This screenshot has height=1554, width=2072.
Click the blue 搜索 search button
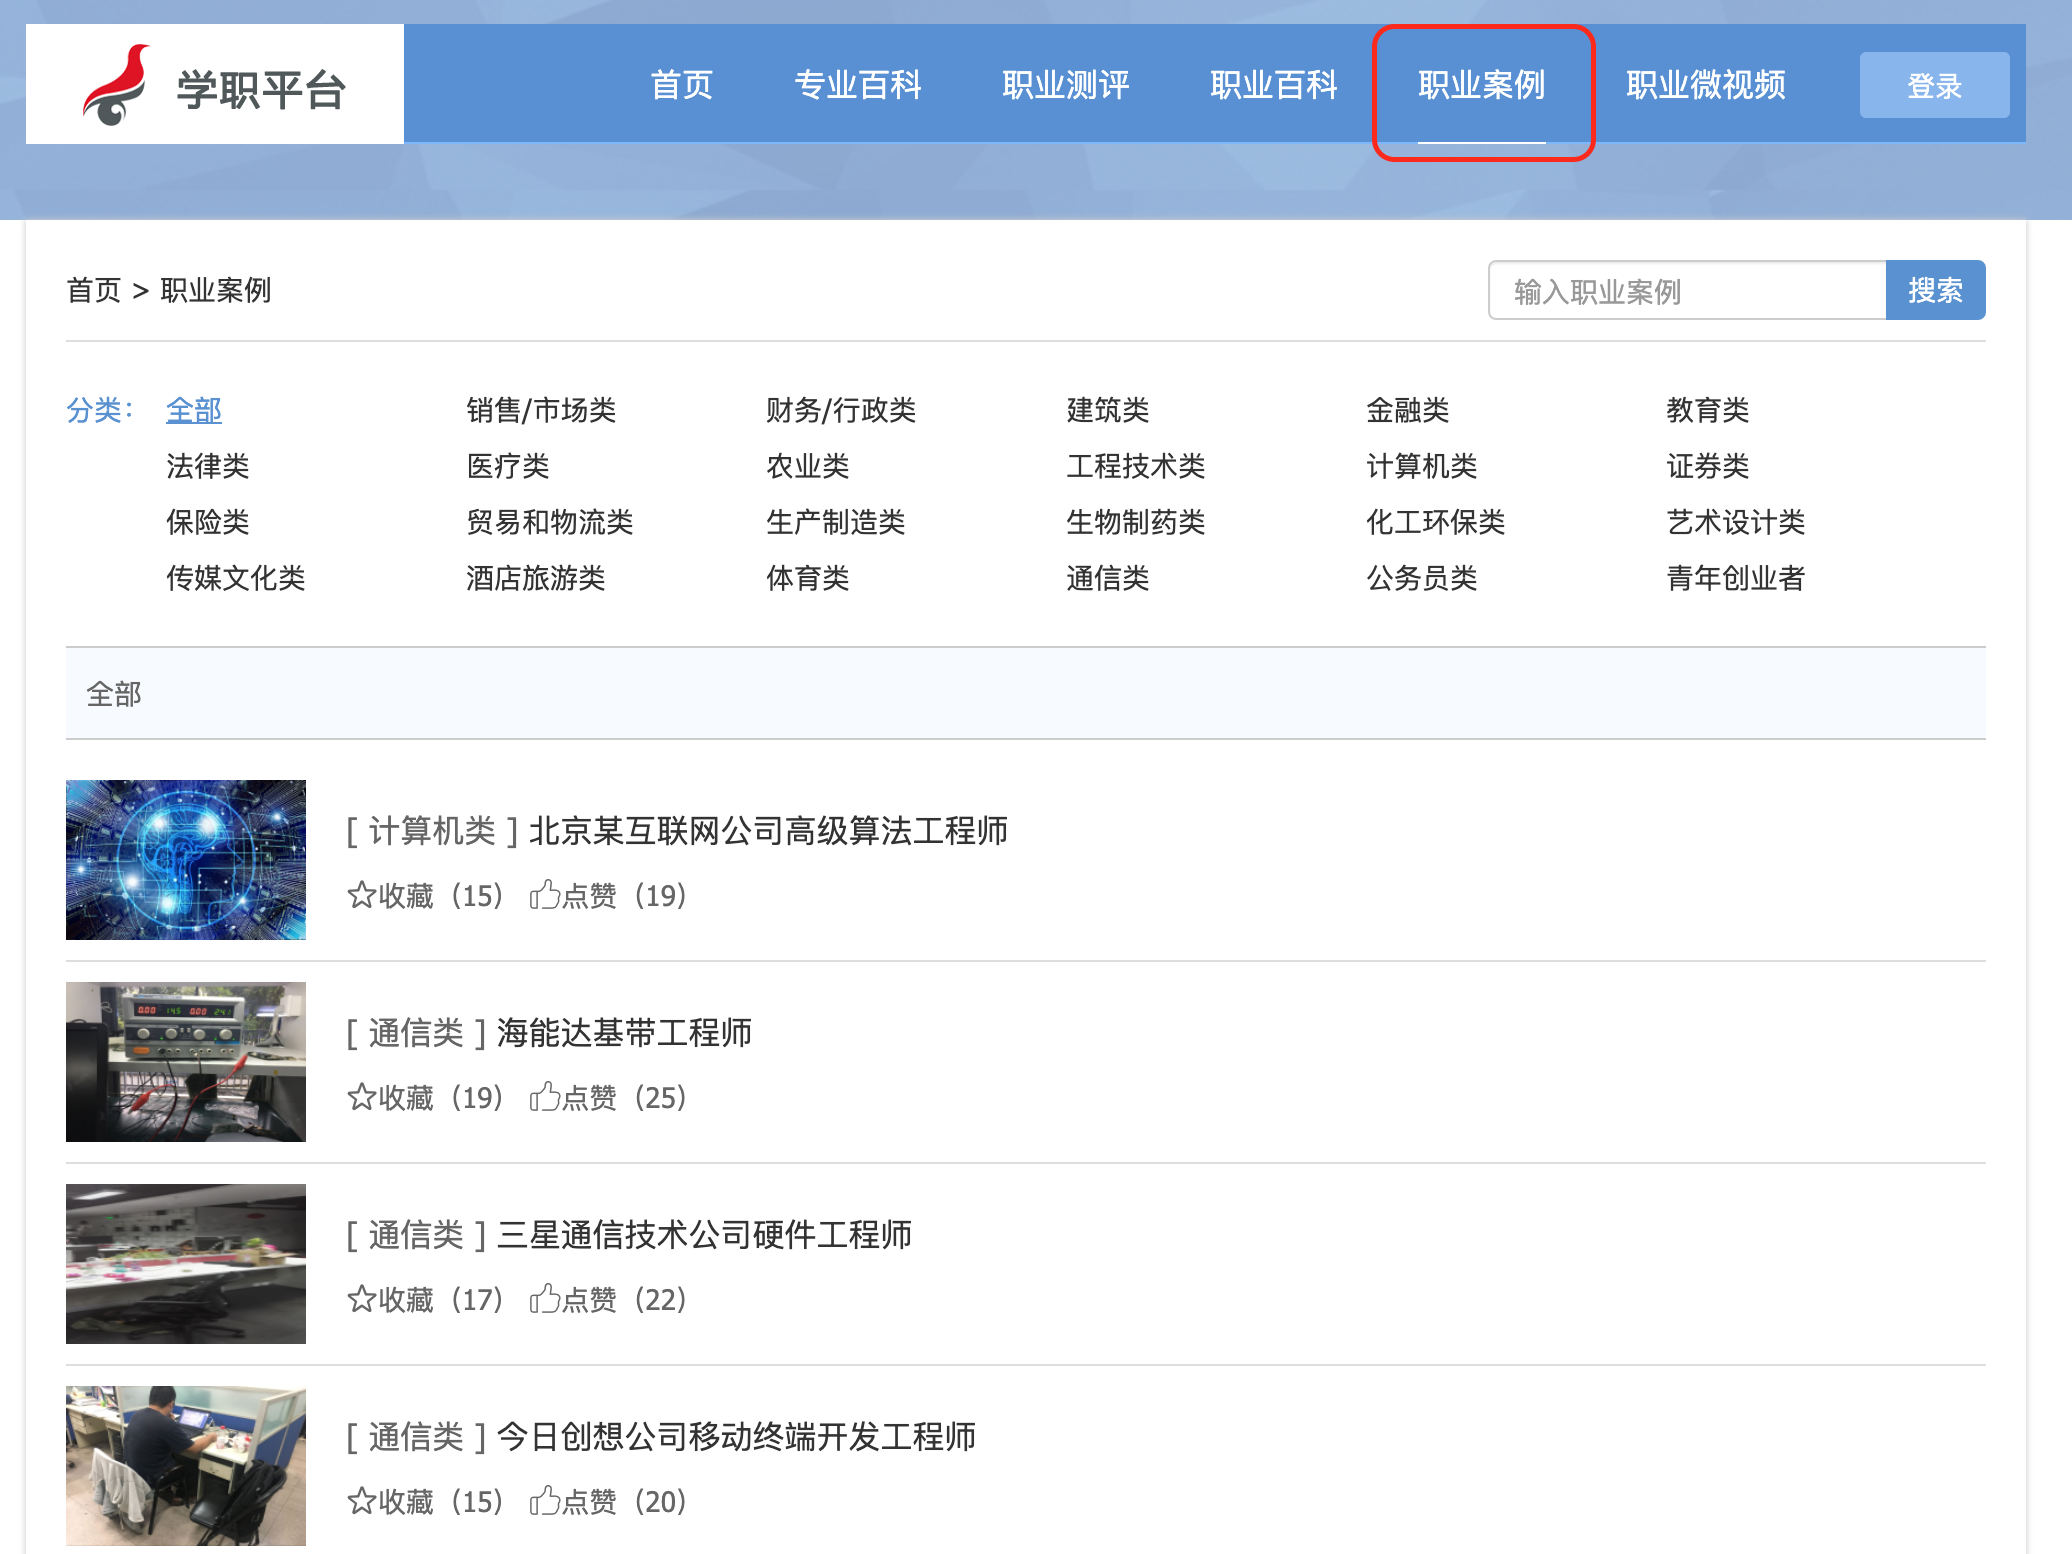click(x=1934, y=291)
